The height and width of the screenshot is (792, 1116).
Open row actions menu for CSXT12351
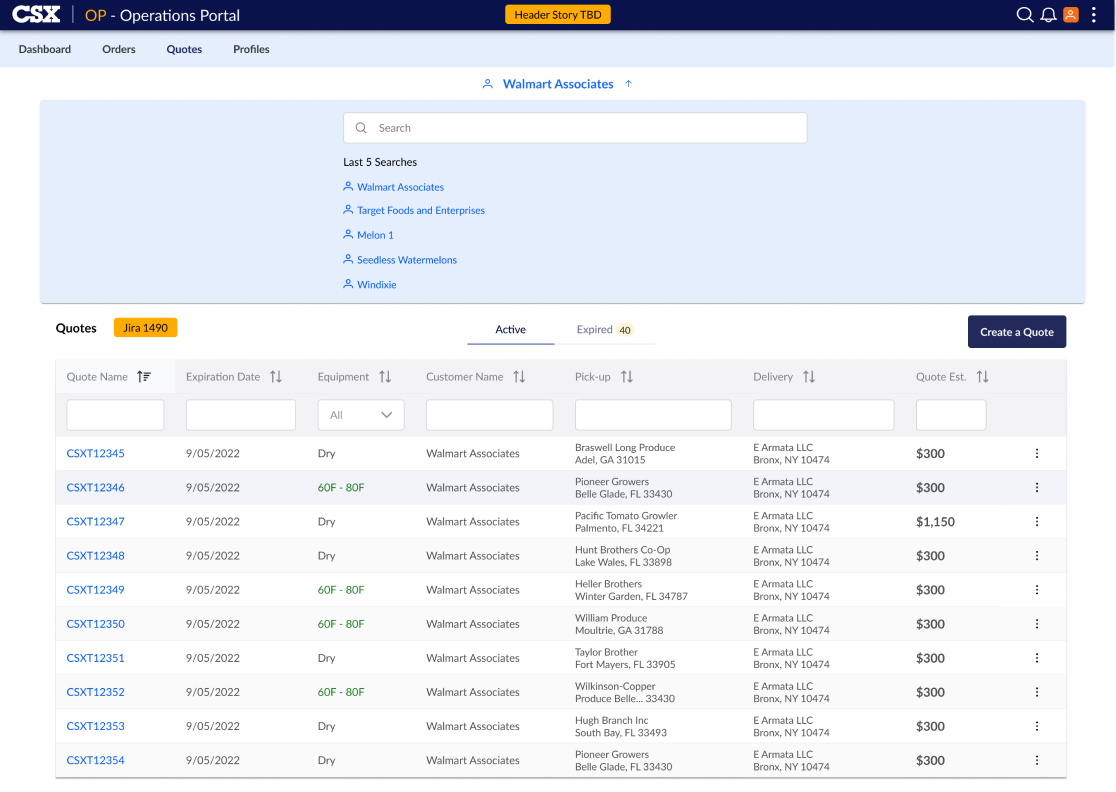pyautogui.click(x=1037, y=658)
